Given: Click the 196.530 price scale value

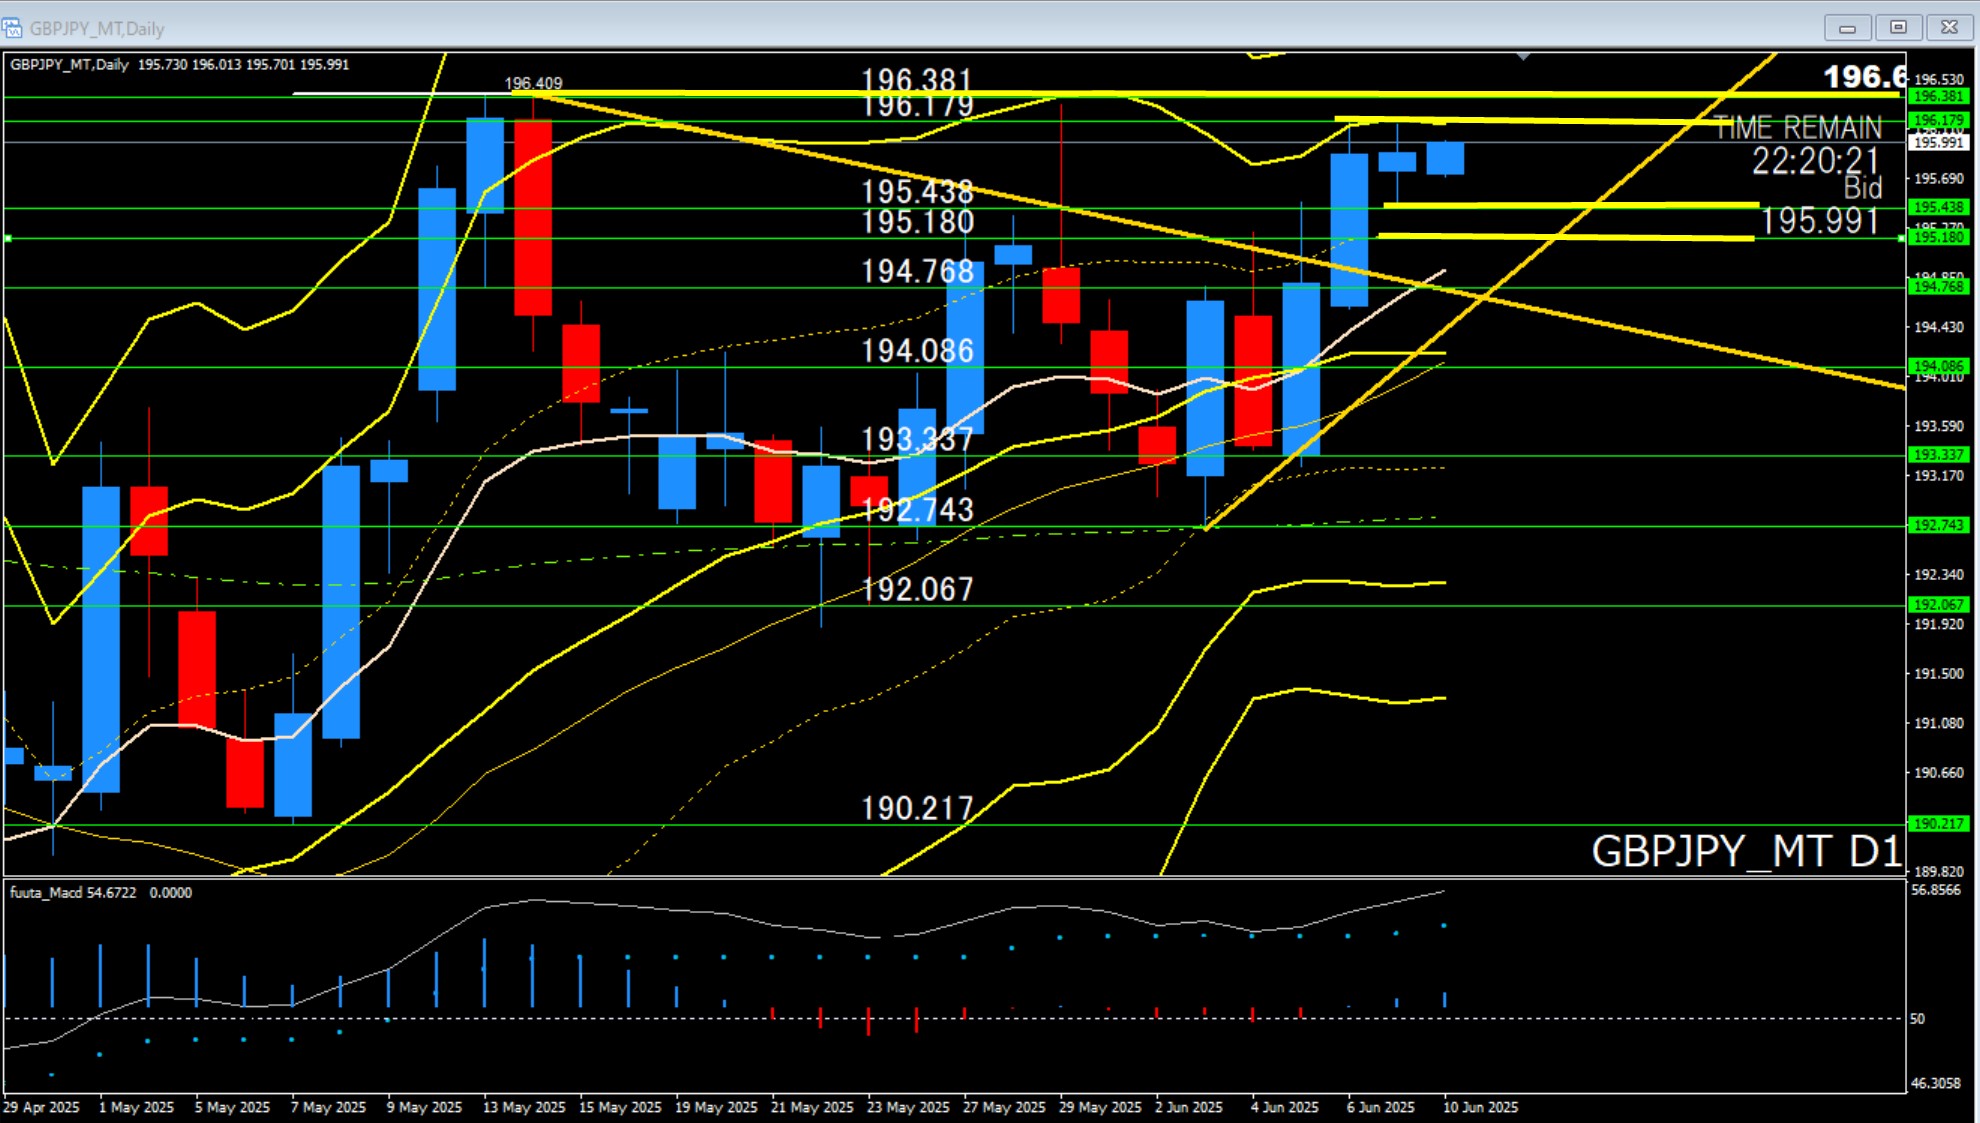Looking at the screenshot, I should (1939, 79).
